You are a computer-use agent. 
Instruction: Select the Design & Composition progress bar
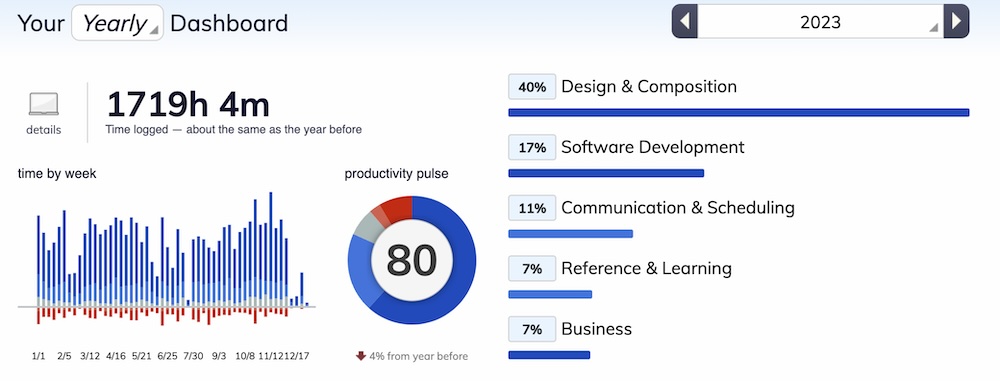[739, 113]
